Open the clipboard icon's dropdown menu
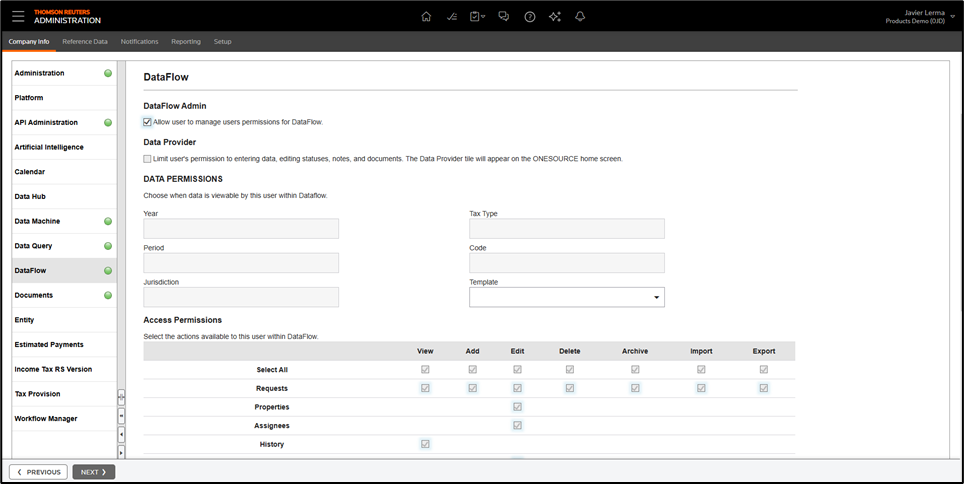Image resolution: width=964 pixels, height=484 pixels. (478, 17)
